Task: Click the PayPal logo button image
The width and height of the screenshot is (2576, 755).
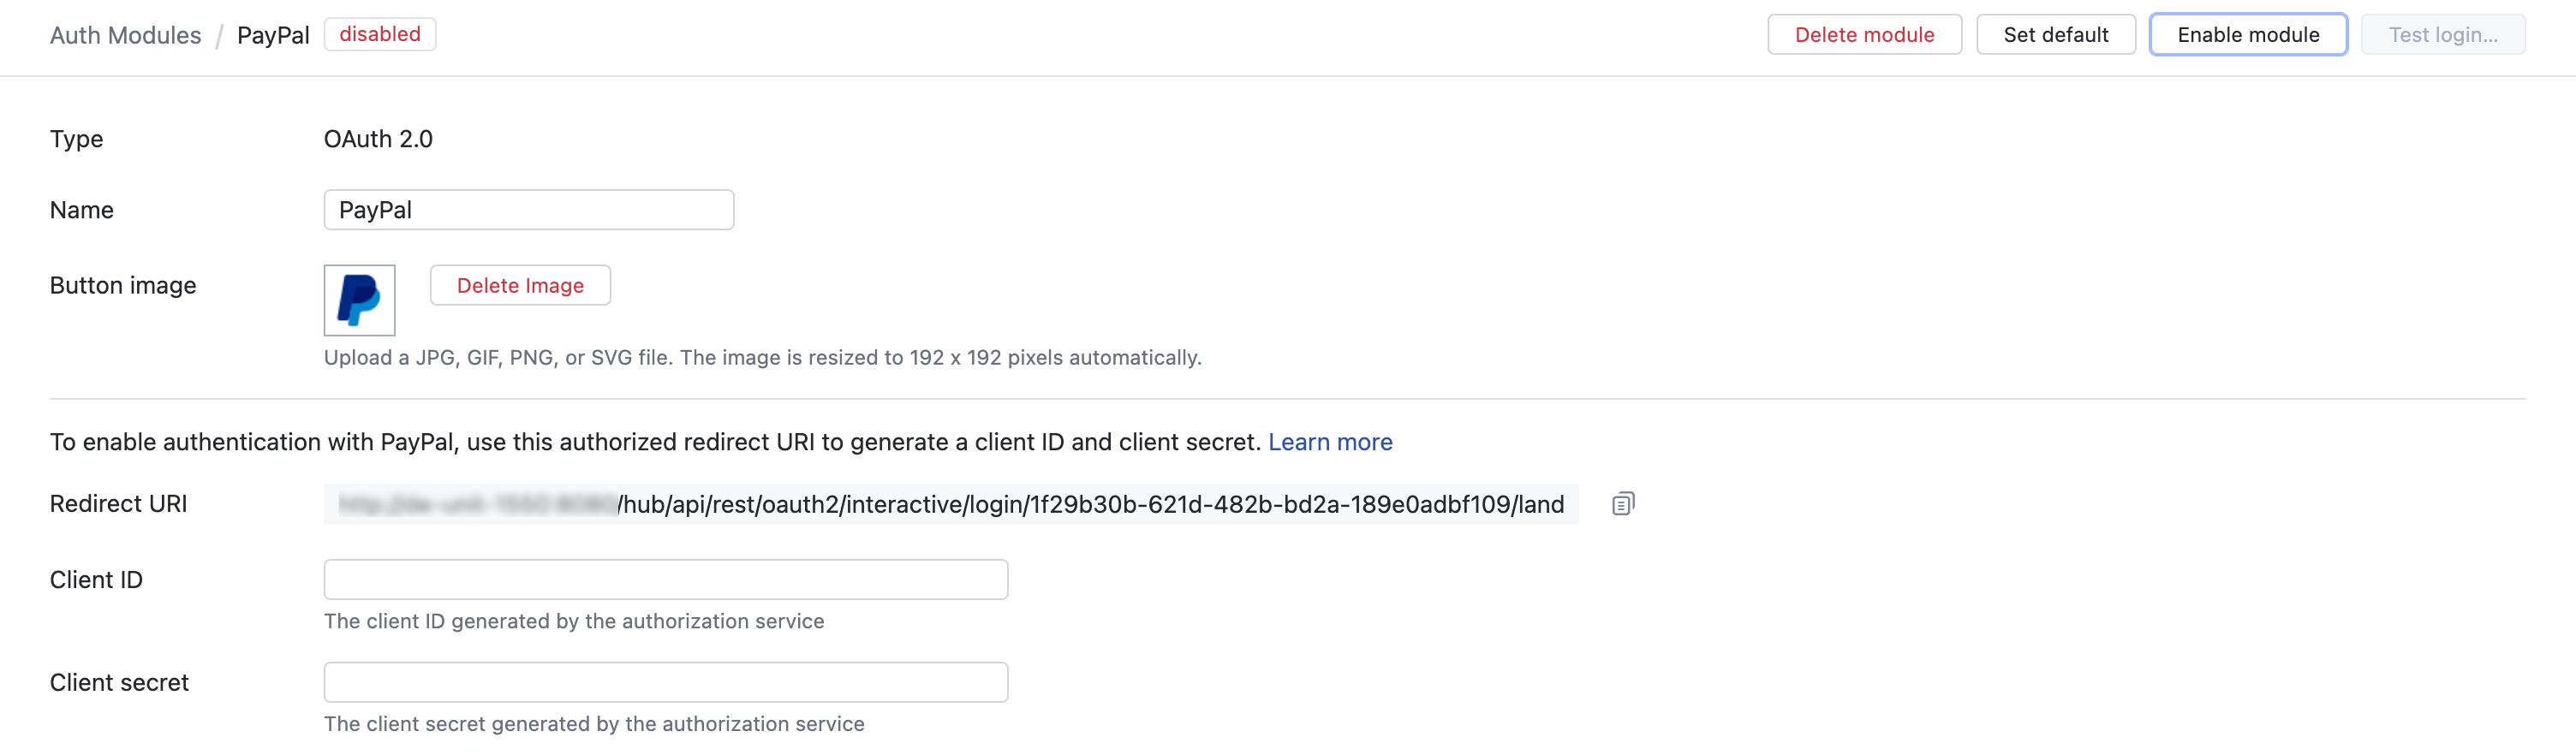Action: [x=359, y=300]
